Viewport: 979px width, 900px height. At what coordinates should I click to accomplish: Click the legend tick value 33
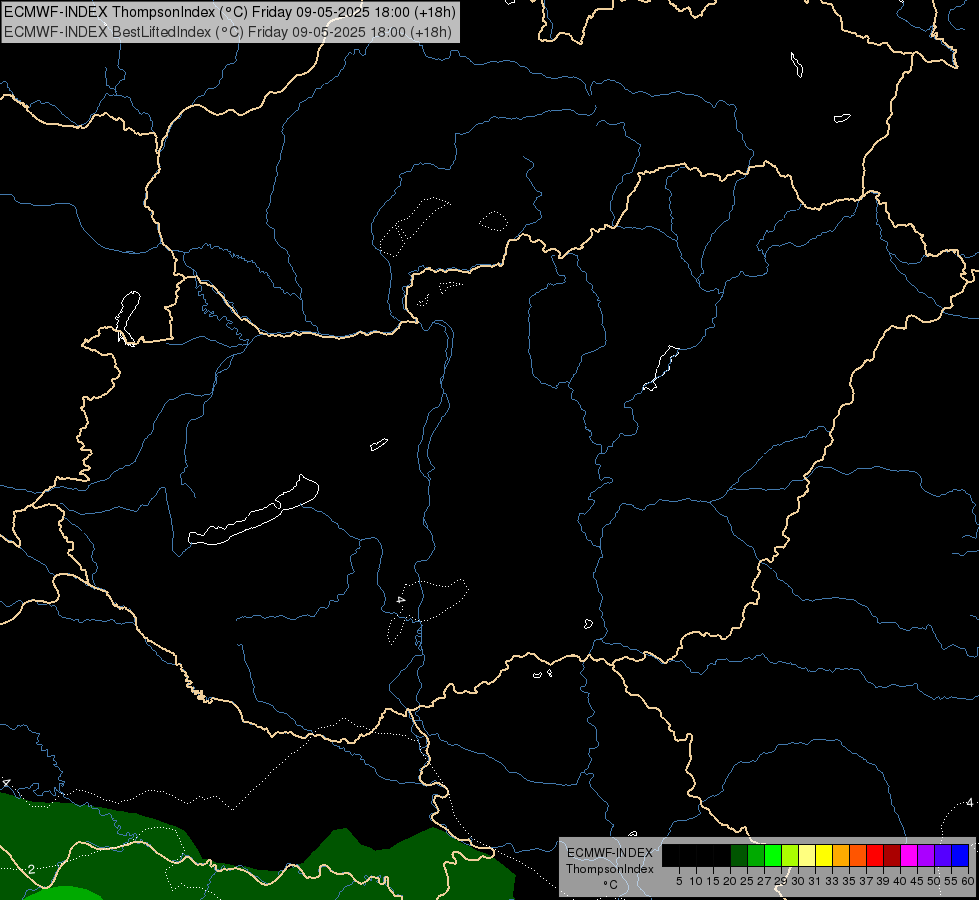[832, 881]
